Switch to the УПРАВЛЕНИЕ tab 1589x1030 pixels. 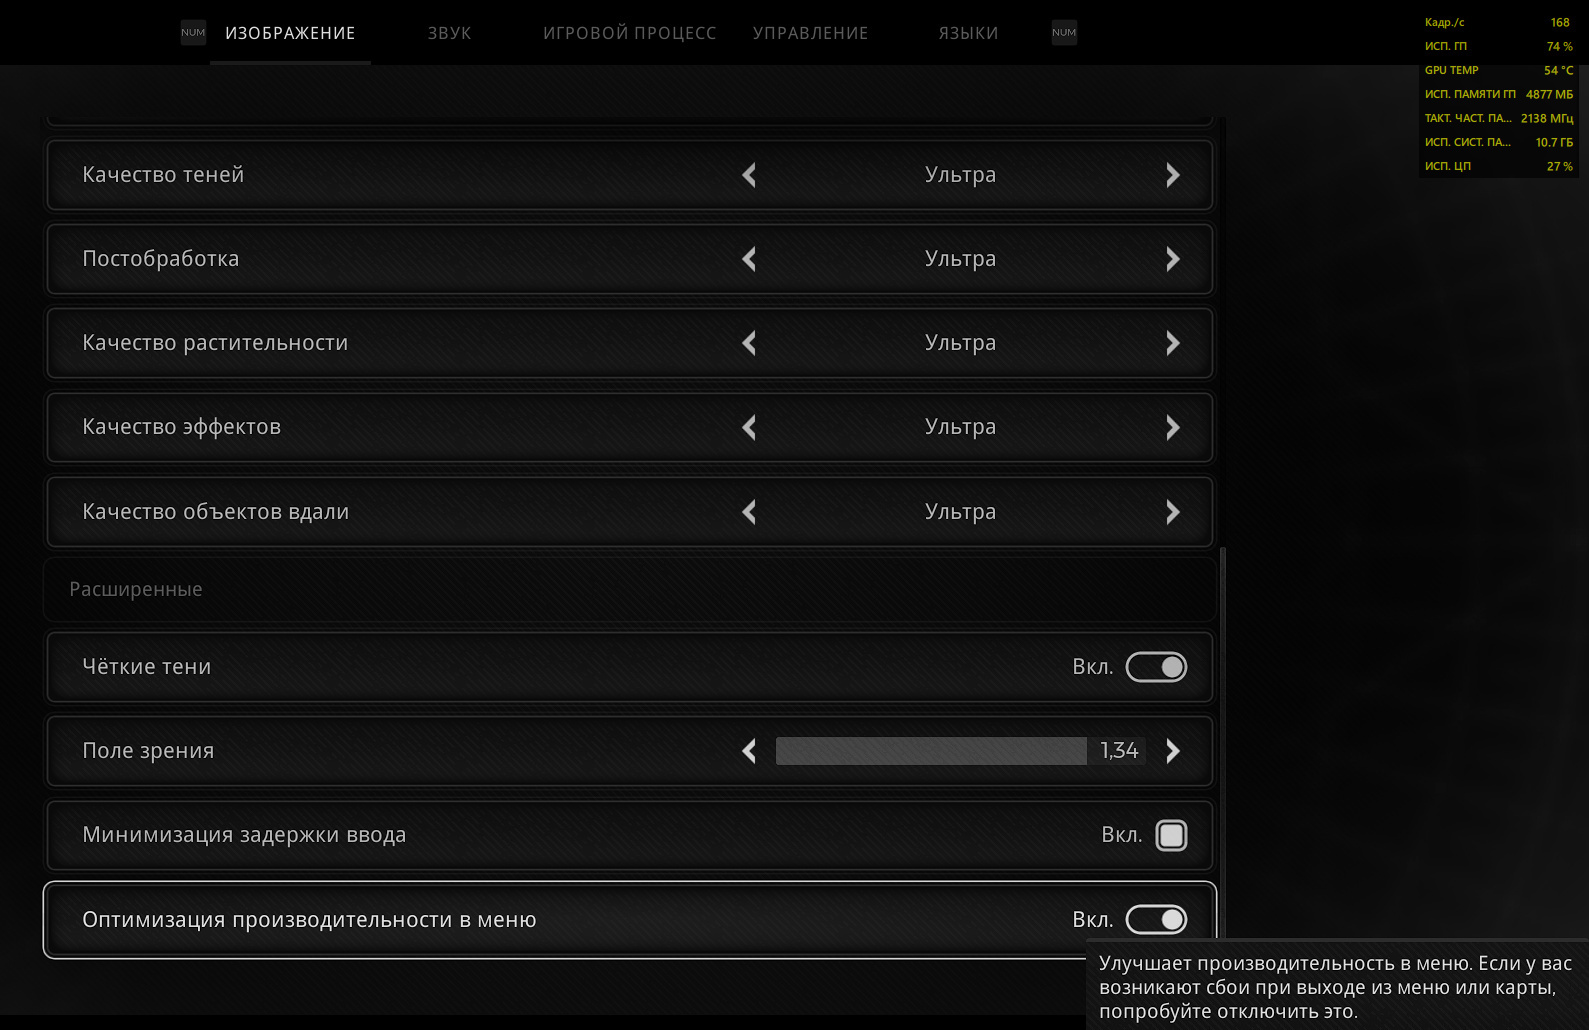pyautogui.click(x=810, y=33)
